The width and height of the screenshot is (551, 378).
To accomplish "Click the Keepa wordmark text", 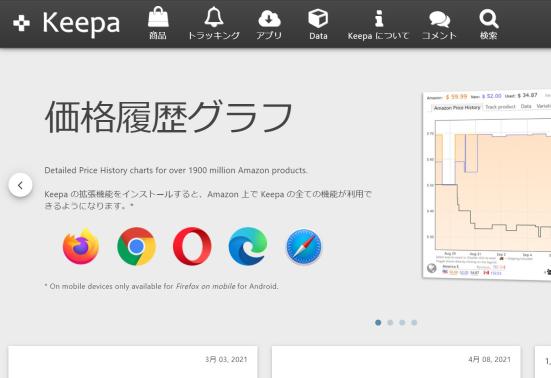I will tap(81, 23).
